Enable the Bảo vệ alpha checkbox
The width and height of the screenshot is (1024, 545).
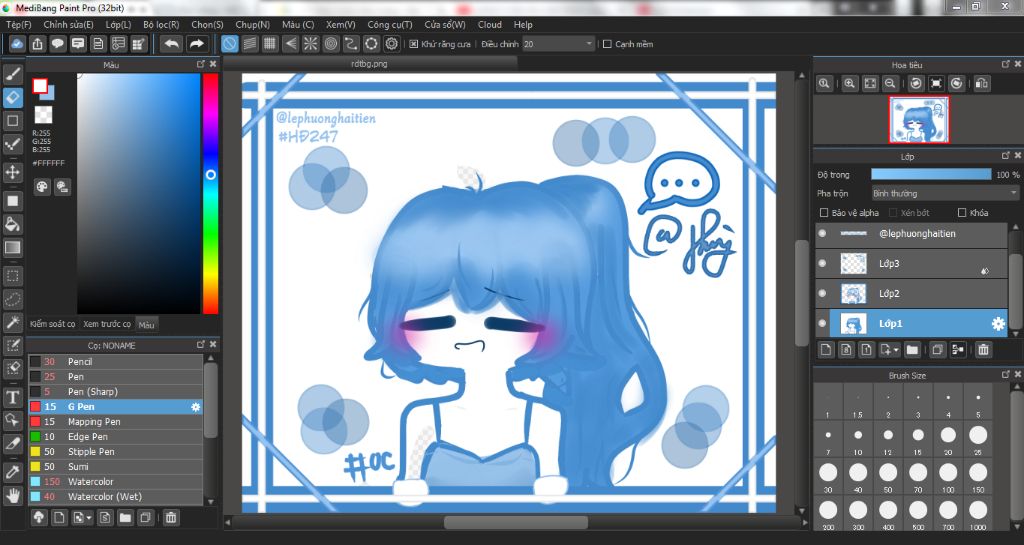[x=824, y=213]
